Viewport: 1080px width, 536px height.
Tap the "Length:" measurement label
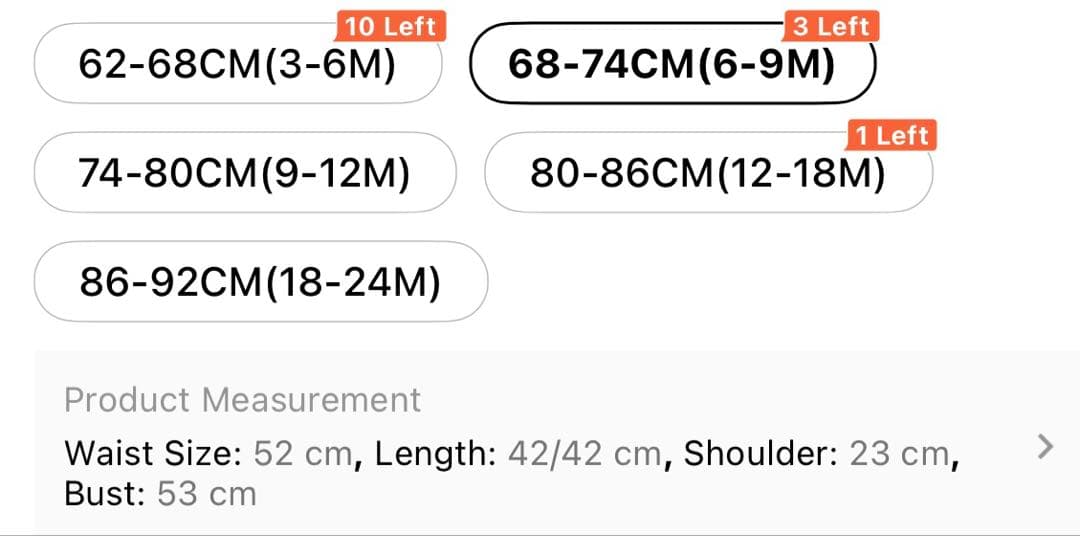[435, 454]
